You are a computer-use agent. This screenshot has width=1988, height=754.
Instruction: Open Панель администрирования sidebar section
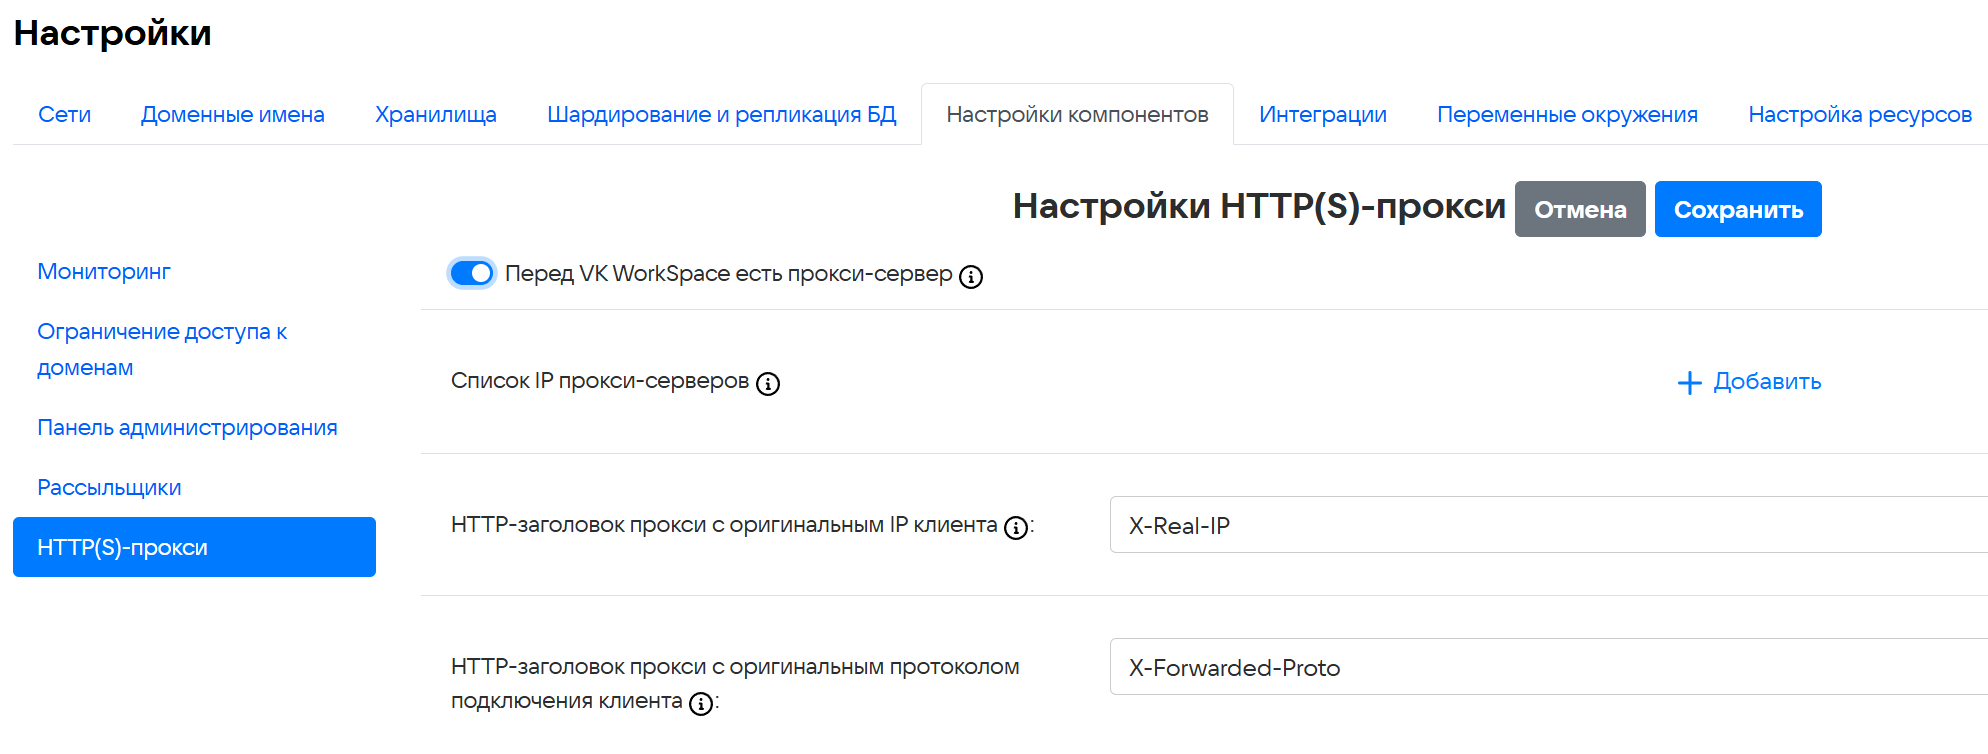coord(187,428)
